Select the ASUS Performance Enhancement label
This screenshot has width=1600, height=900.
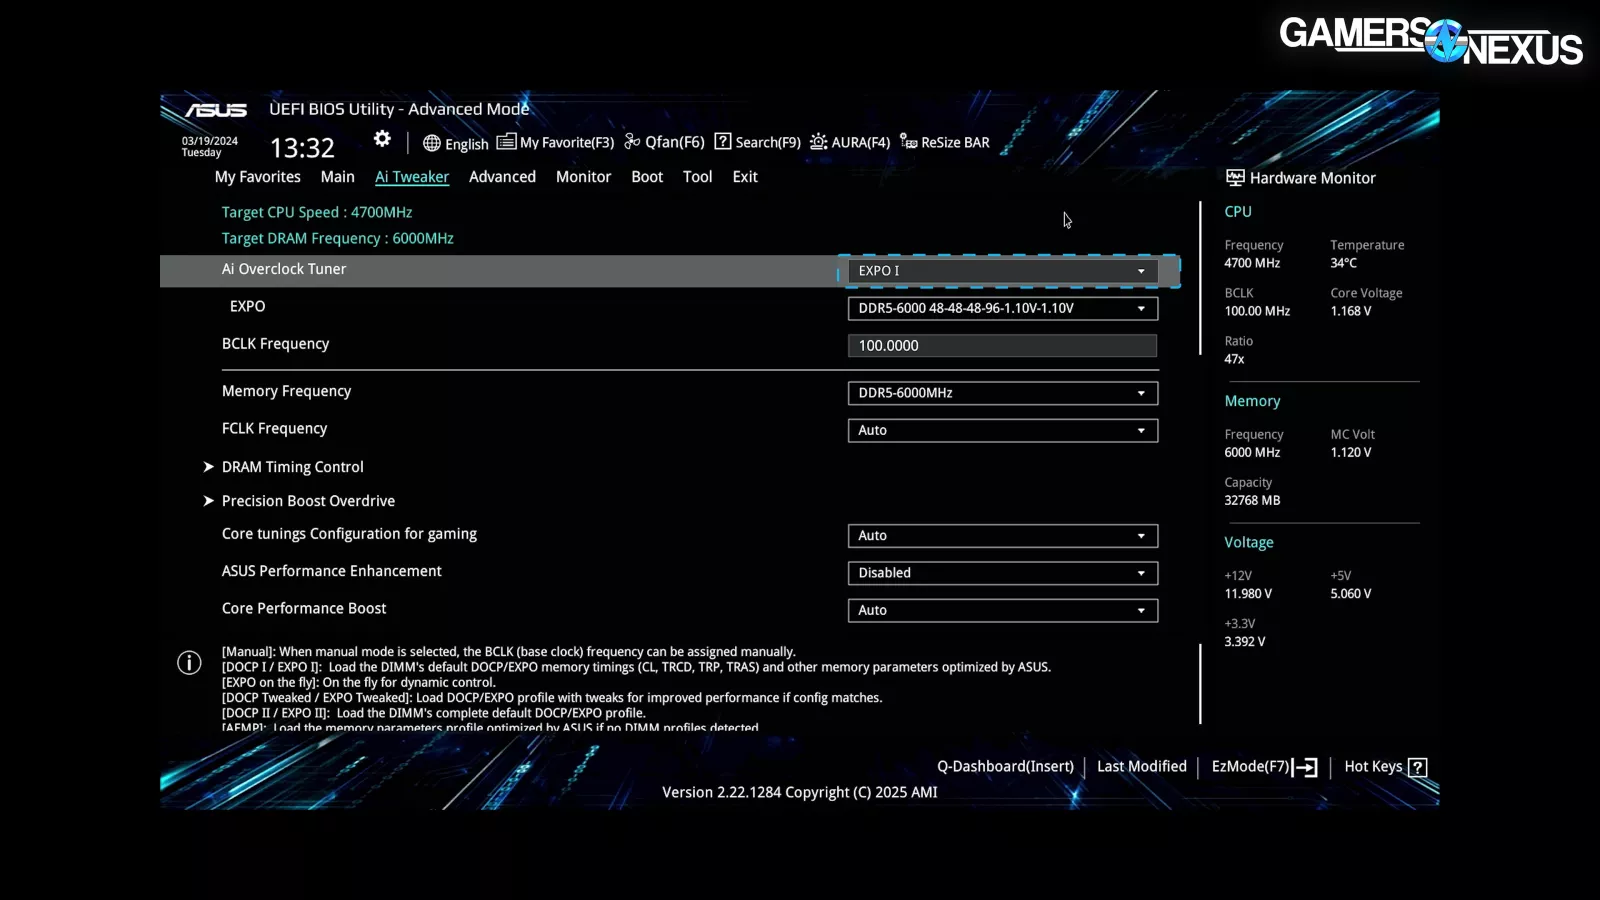coord(332,571)
